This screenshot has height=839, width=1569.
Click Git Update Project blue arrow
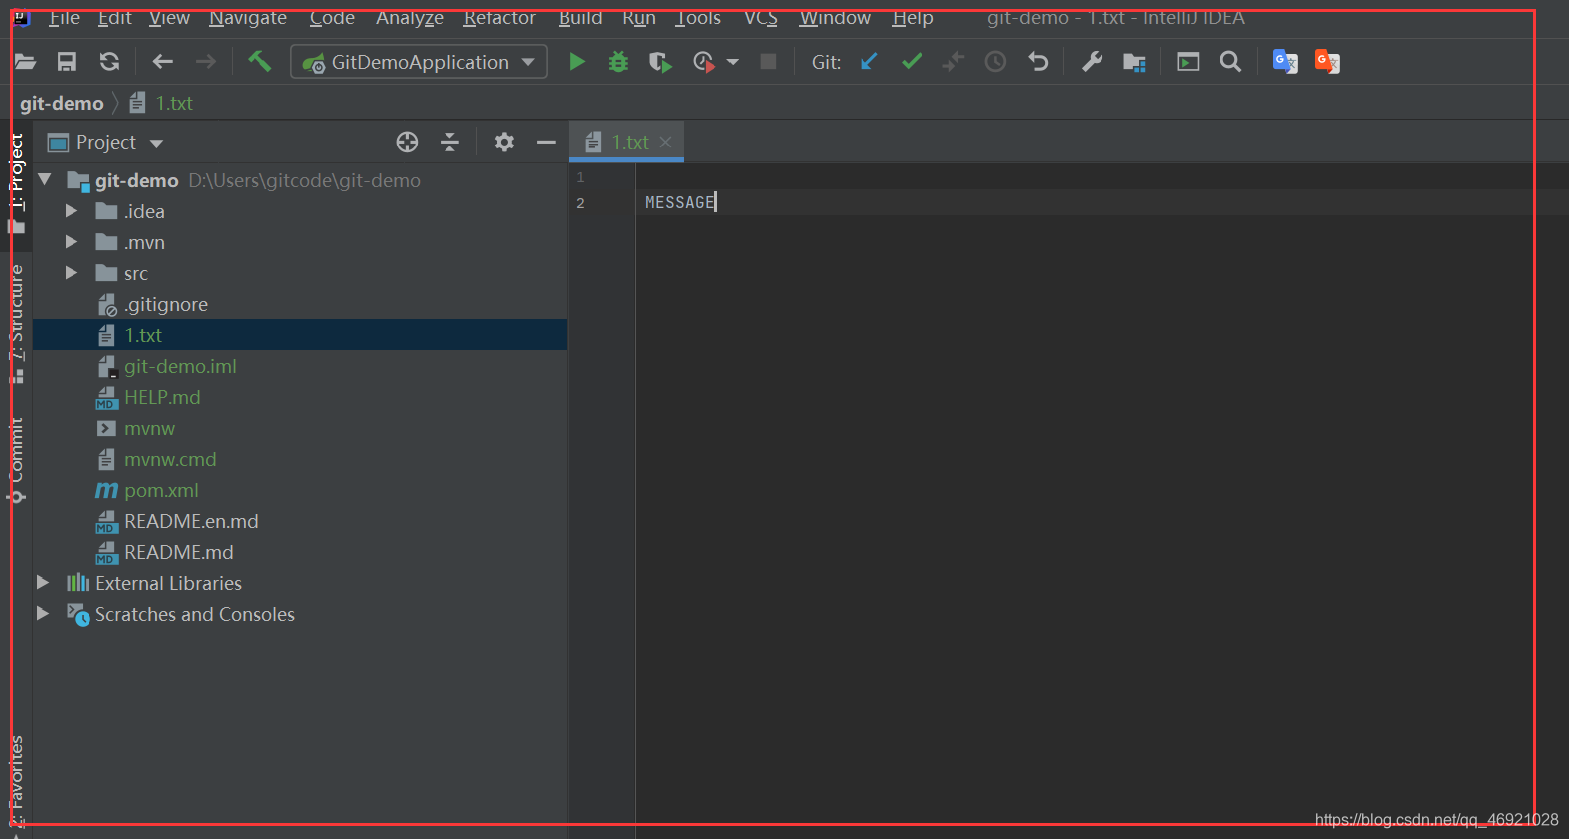[x=869, y=62]
